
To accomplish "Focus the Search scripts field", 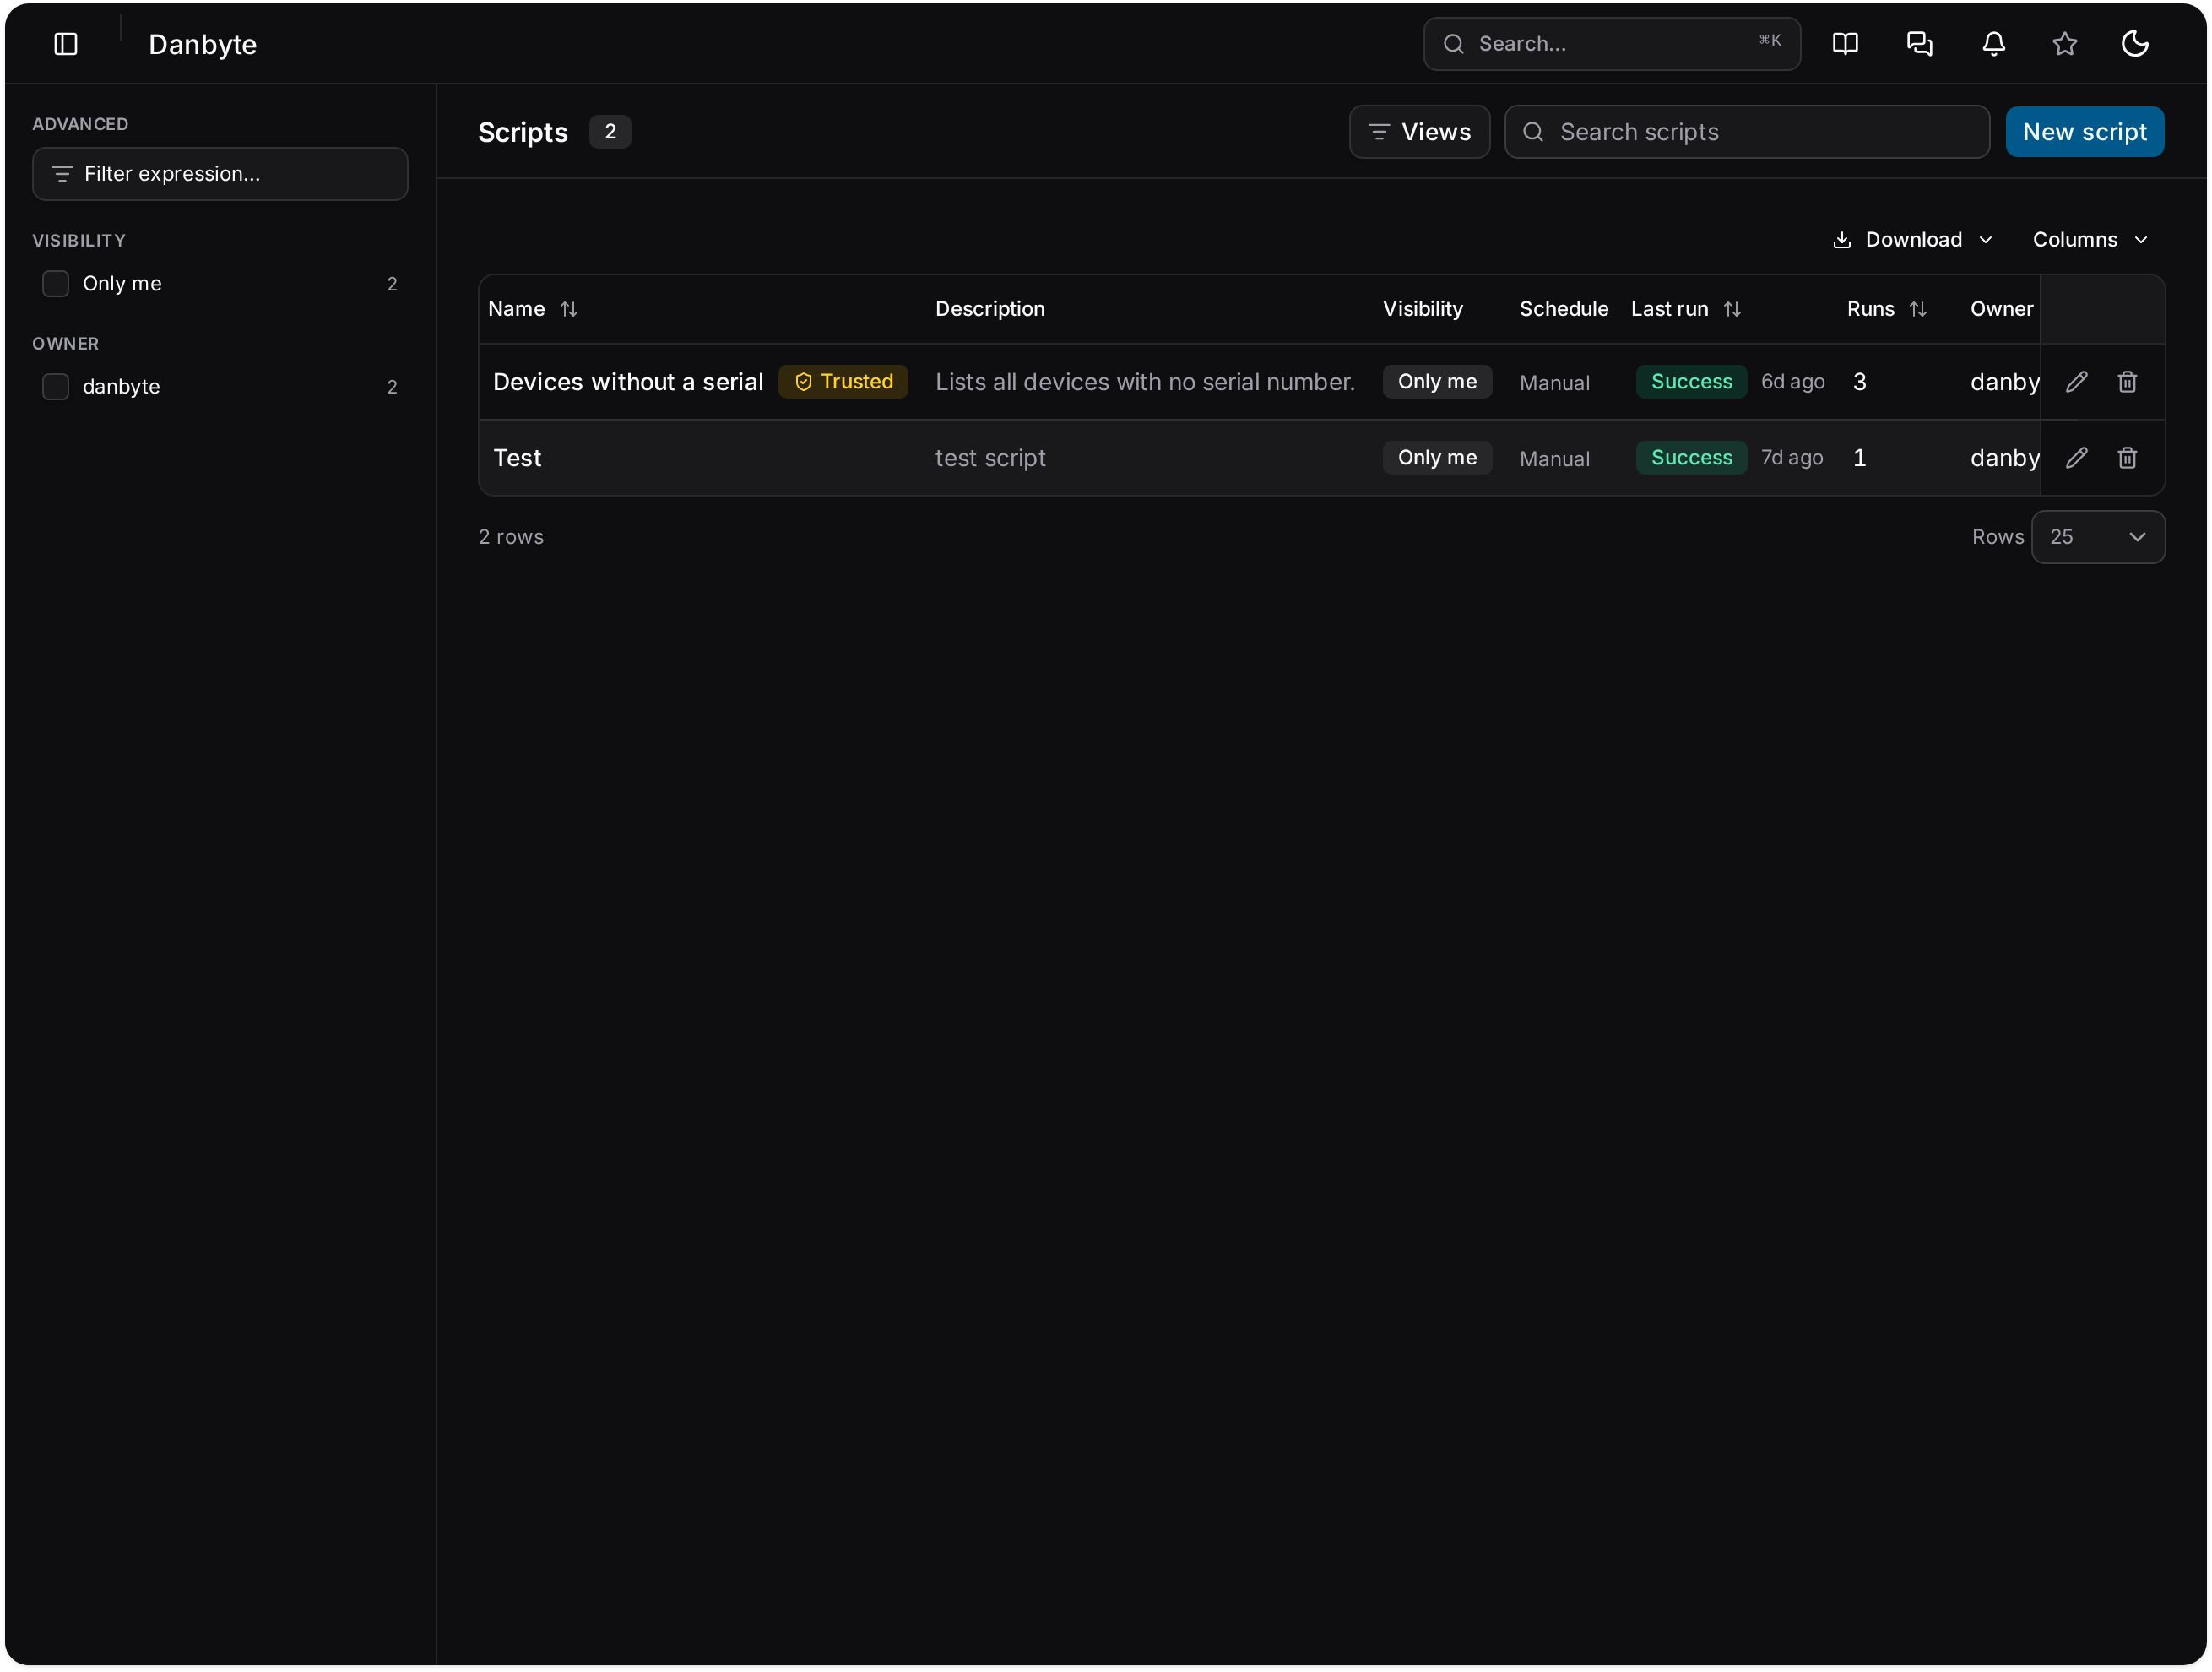I will coord(1747,132).
